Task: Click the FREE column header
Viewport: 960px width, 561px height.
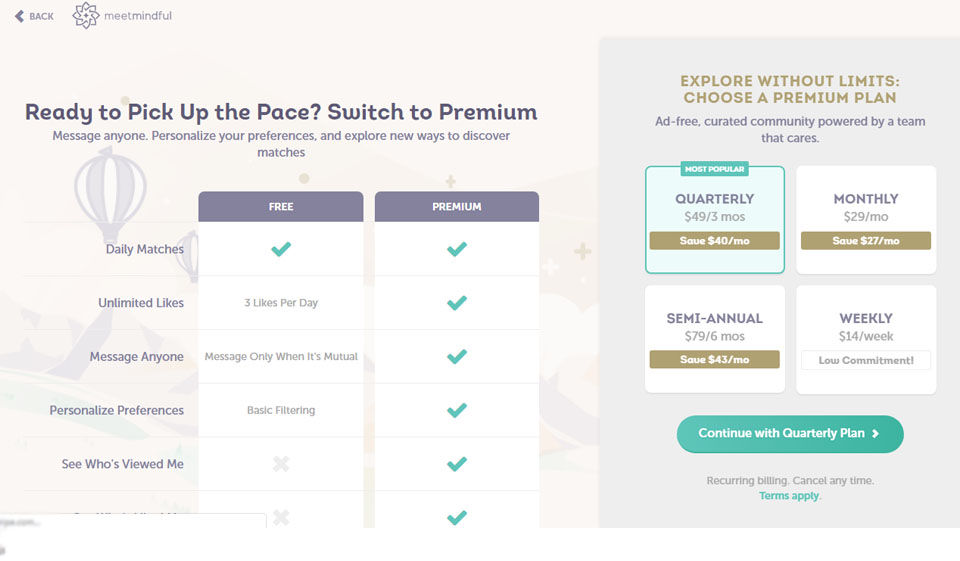Action: pyautogui.click(x=281, y=207)
